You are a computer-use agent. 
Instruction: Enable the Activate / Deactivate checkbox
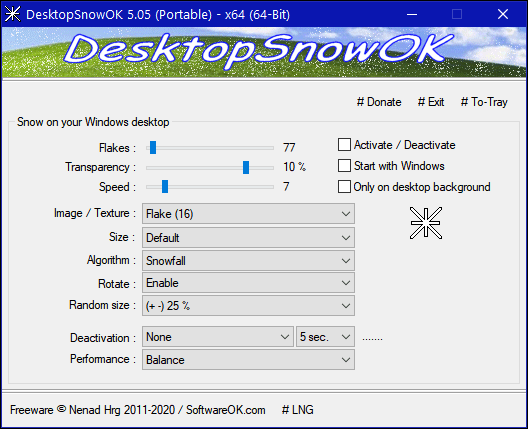point(344,145)
